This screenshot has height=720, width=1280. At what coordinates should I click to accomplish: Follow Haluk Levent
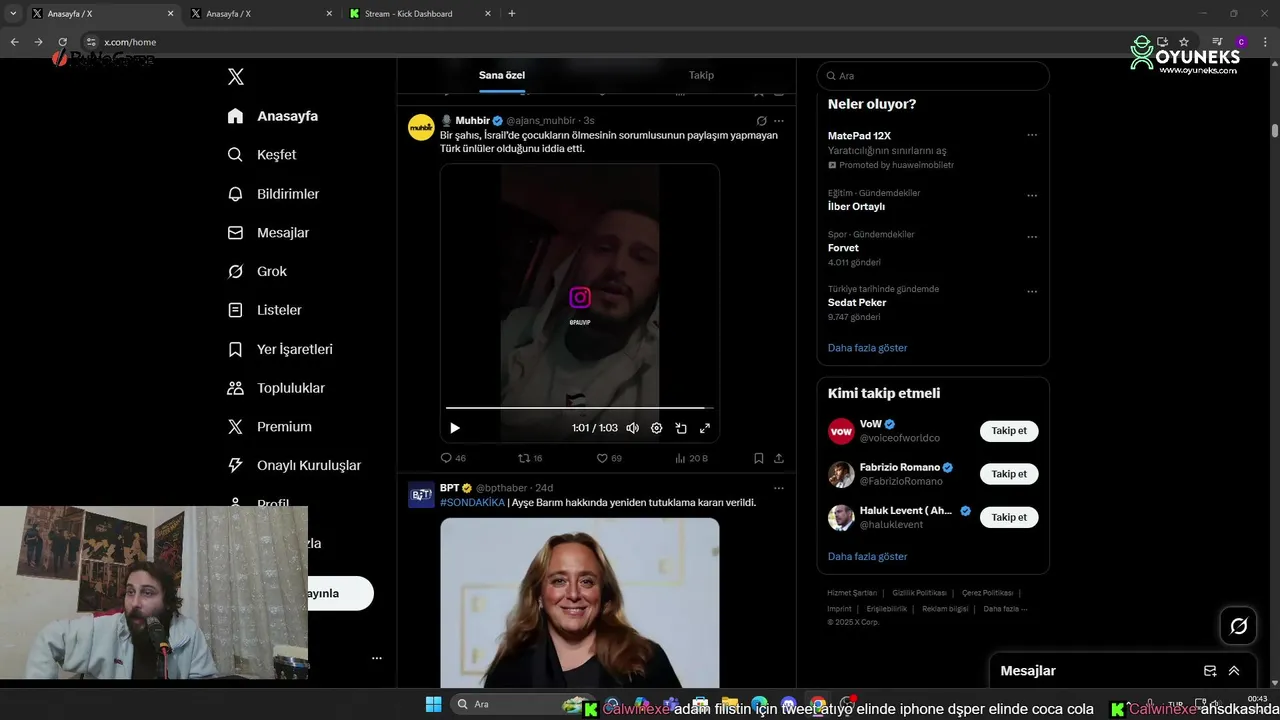(1009, 517)
